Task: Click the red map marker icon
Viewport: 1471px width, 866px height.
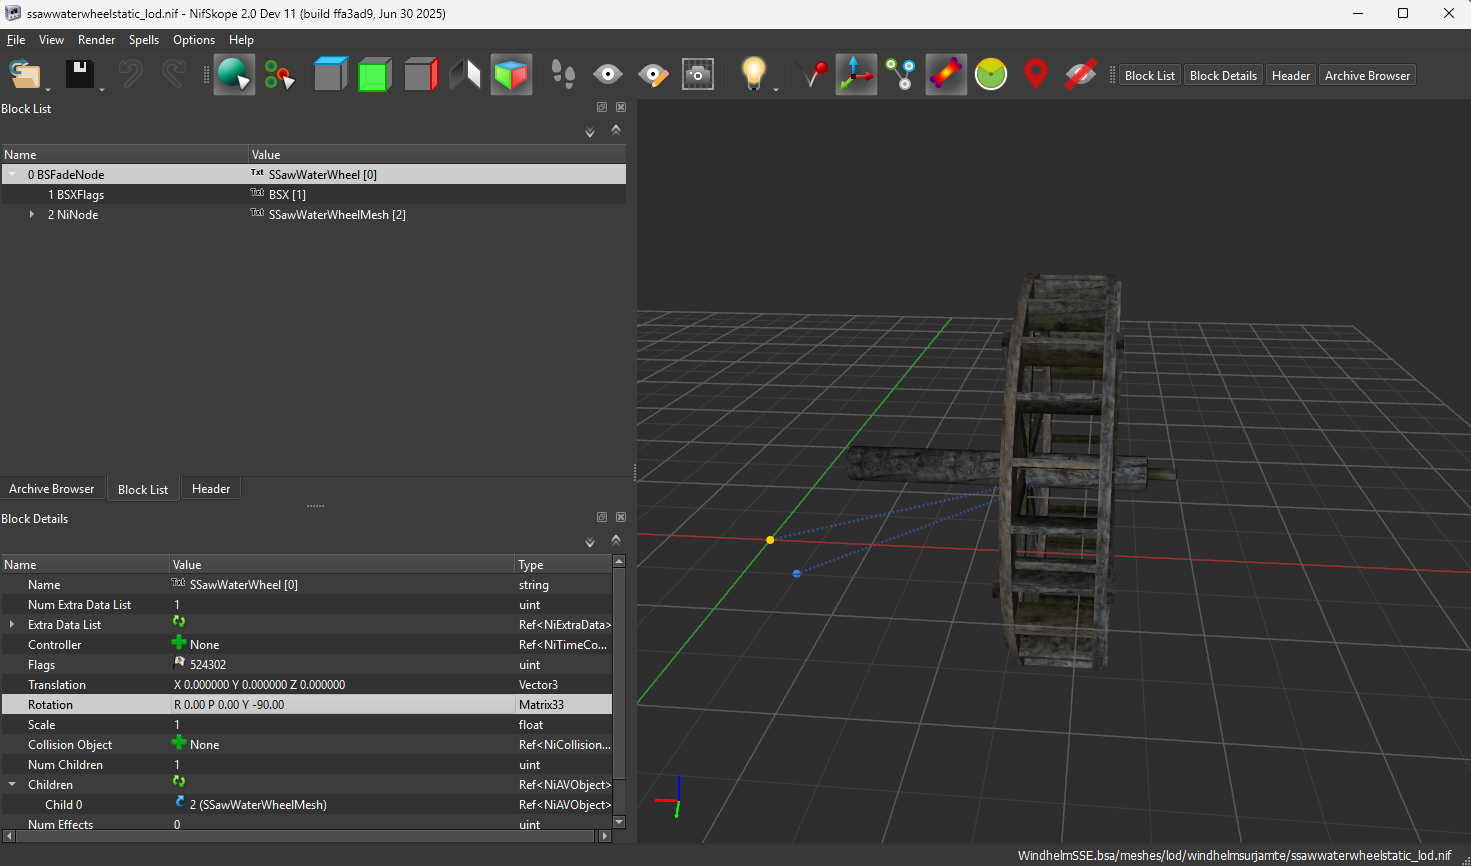Action: click(x=1036, y=75)
